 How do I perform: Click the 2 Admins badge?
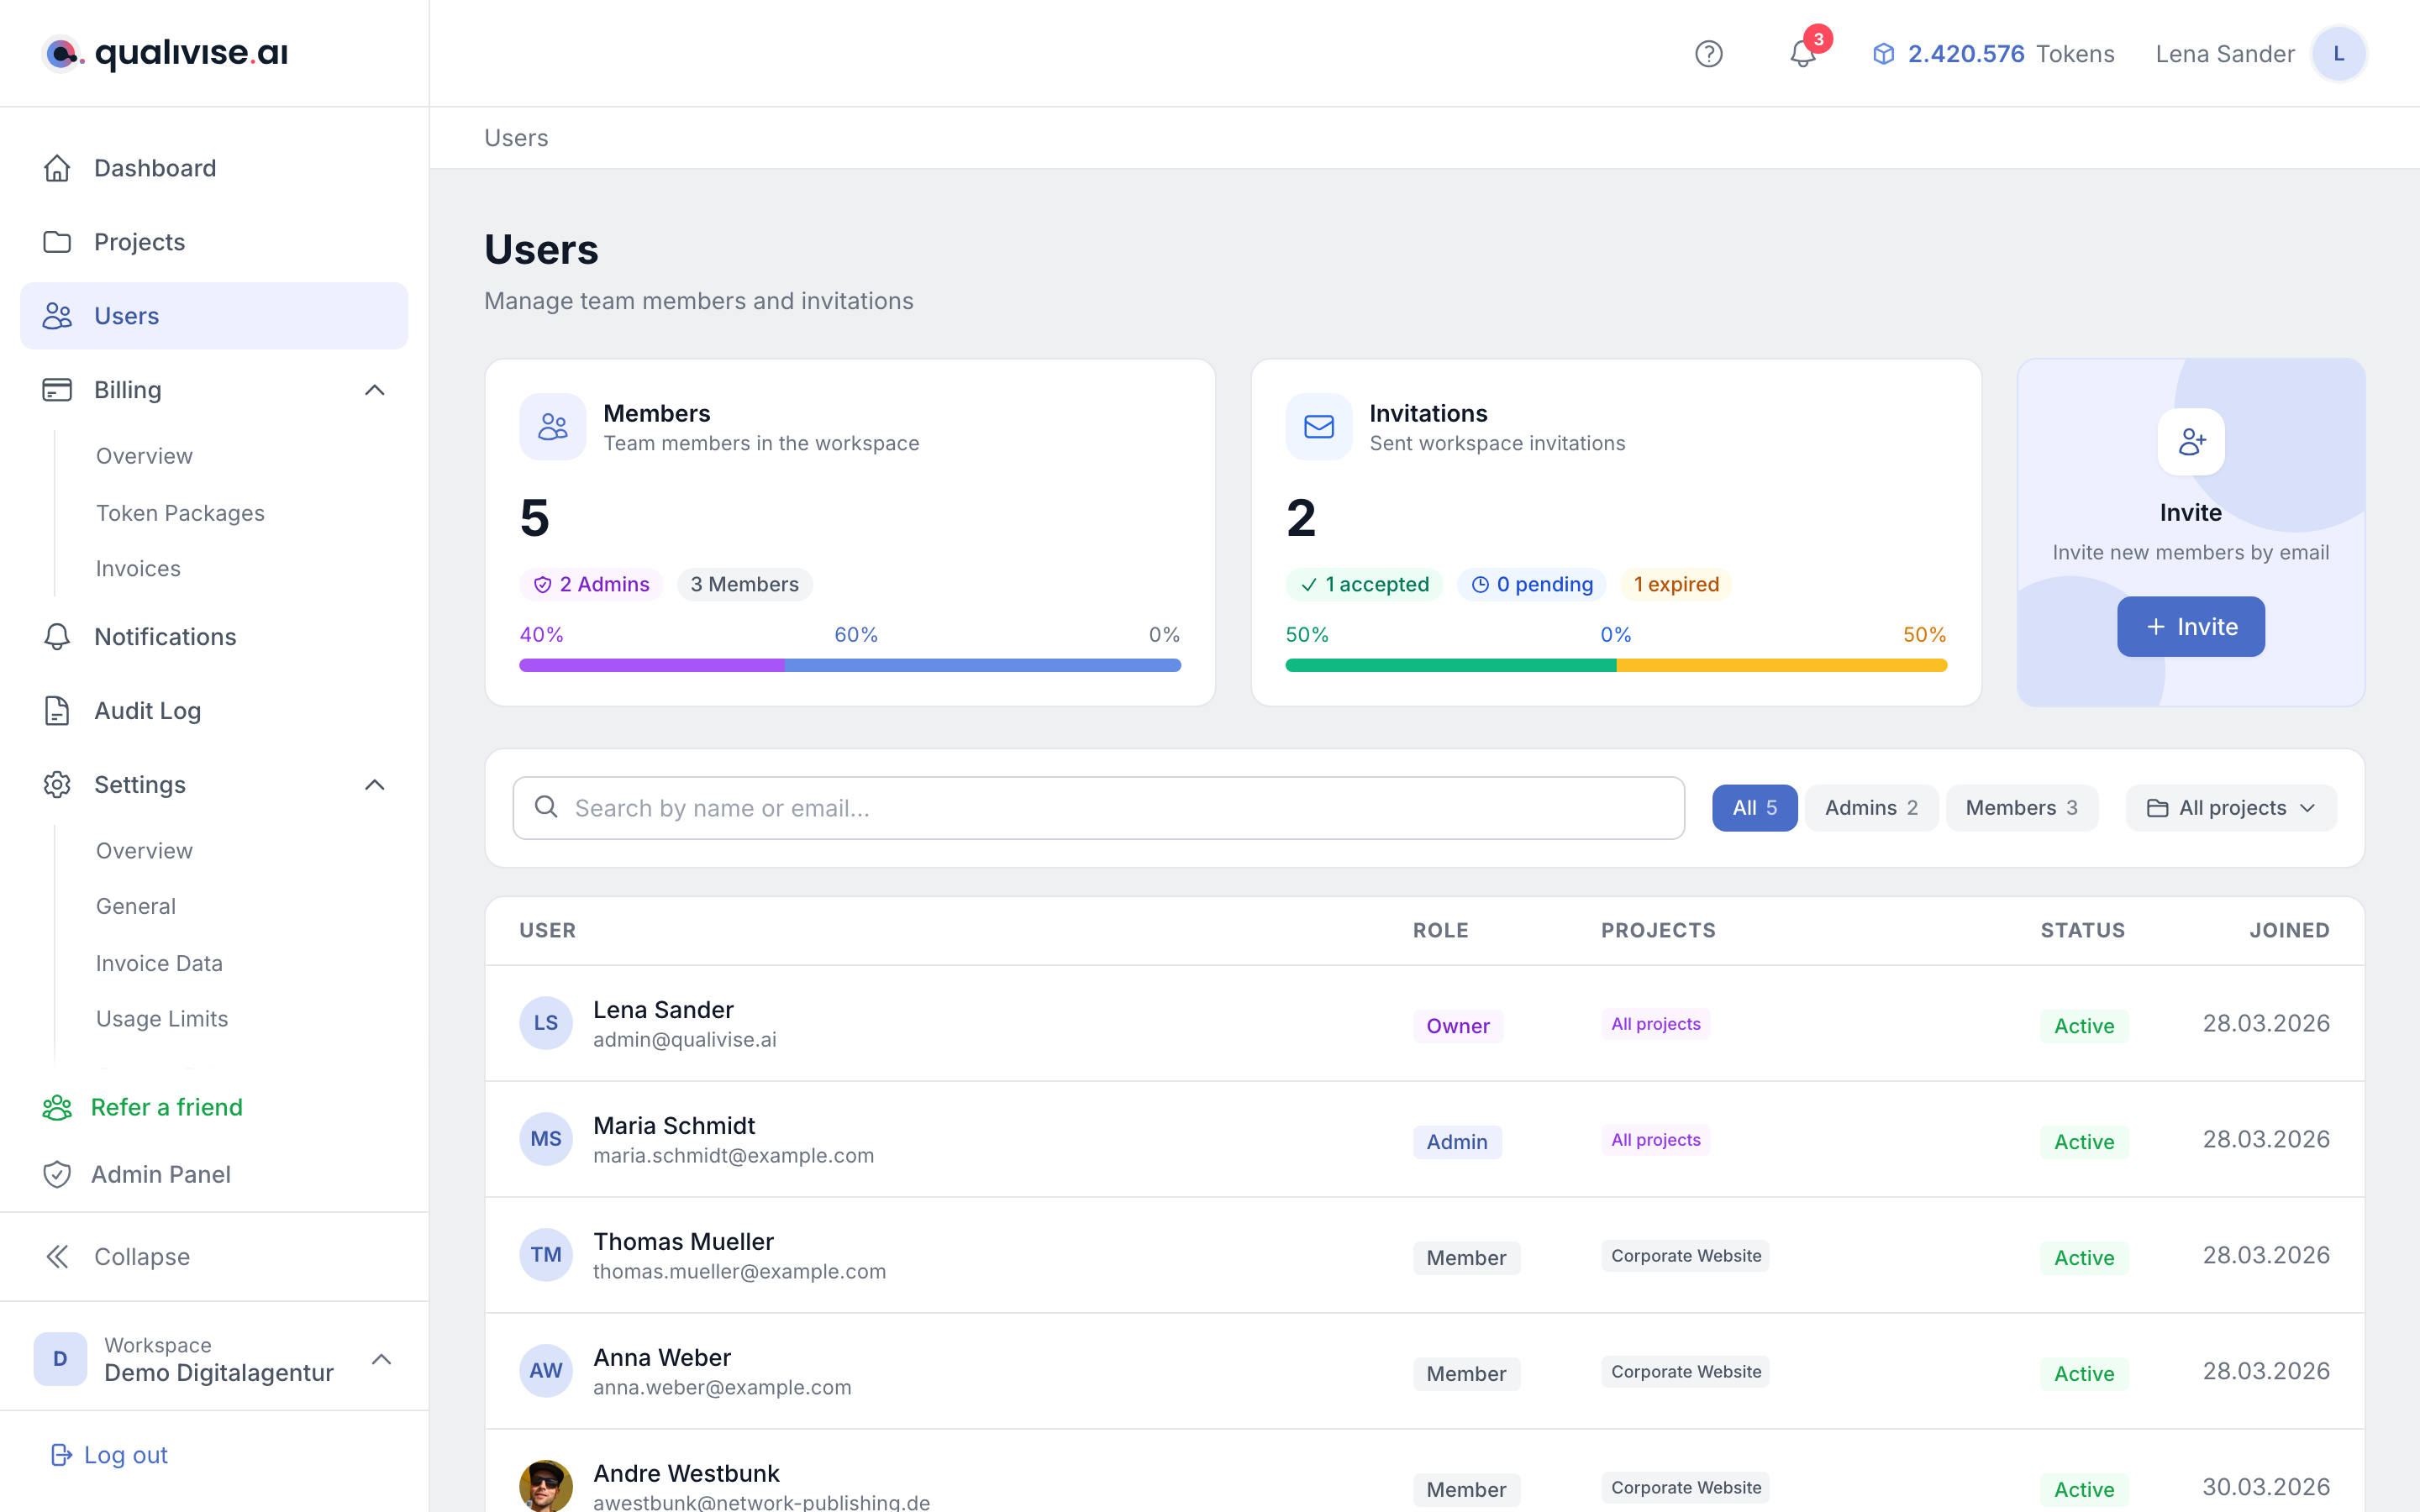pos(591,585)
